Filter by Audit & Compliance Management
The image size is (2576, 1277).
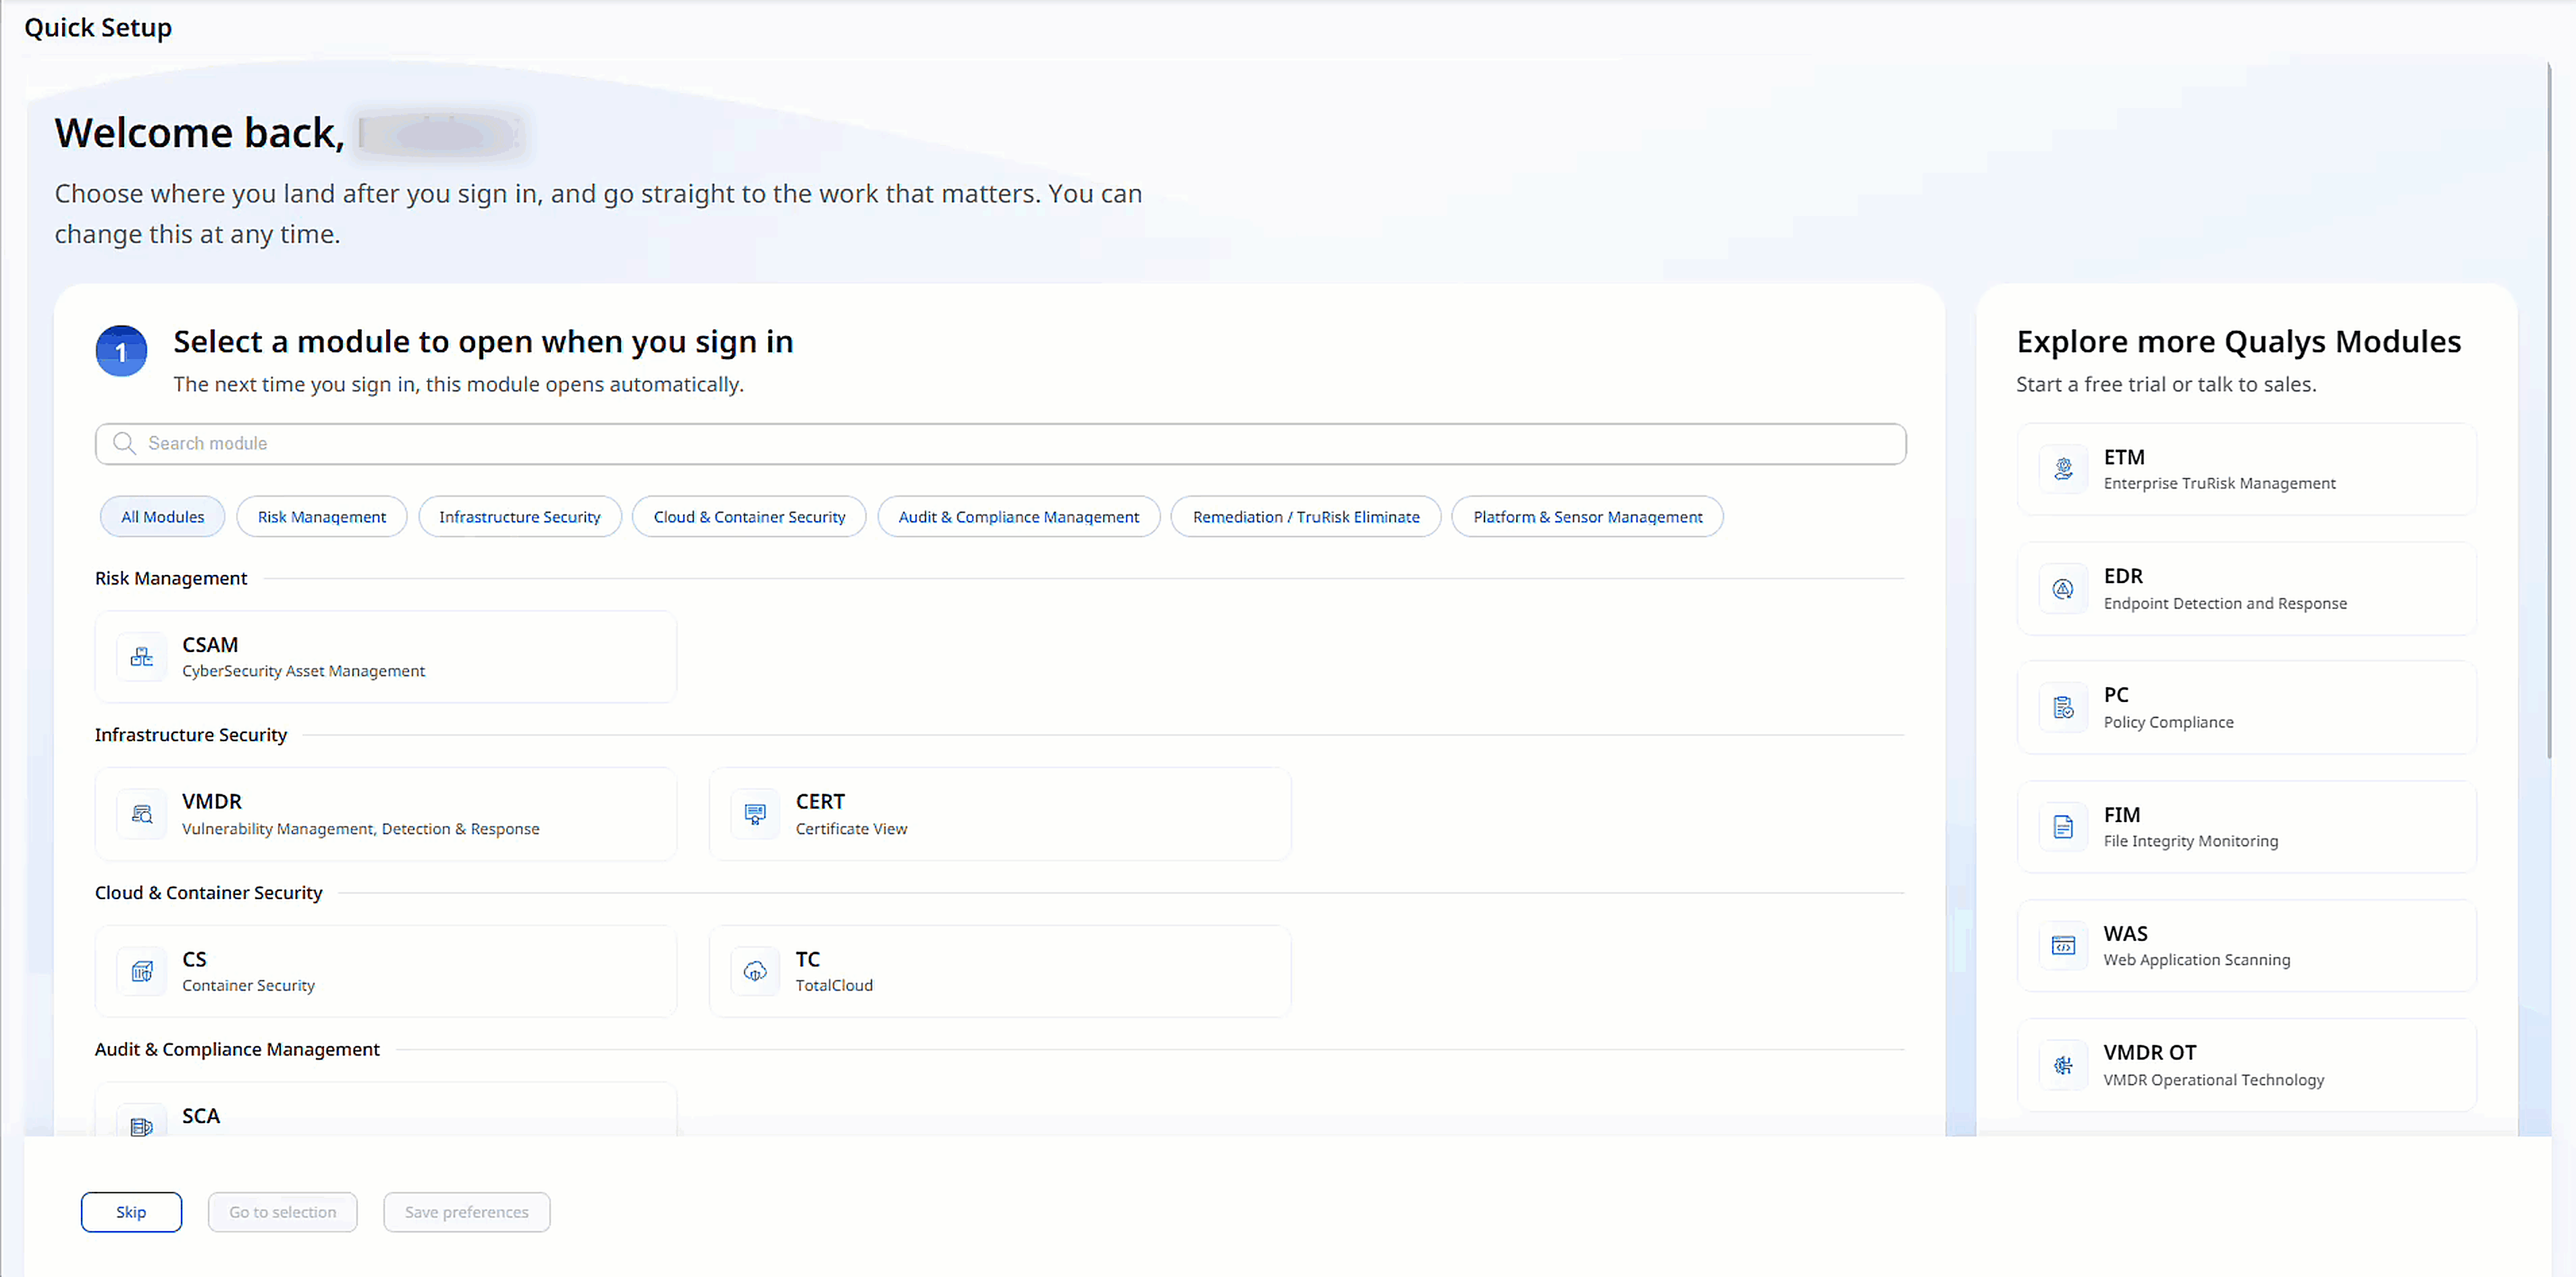[x=1019, y=517]
